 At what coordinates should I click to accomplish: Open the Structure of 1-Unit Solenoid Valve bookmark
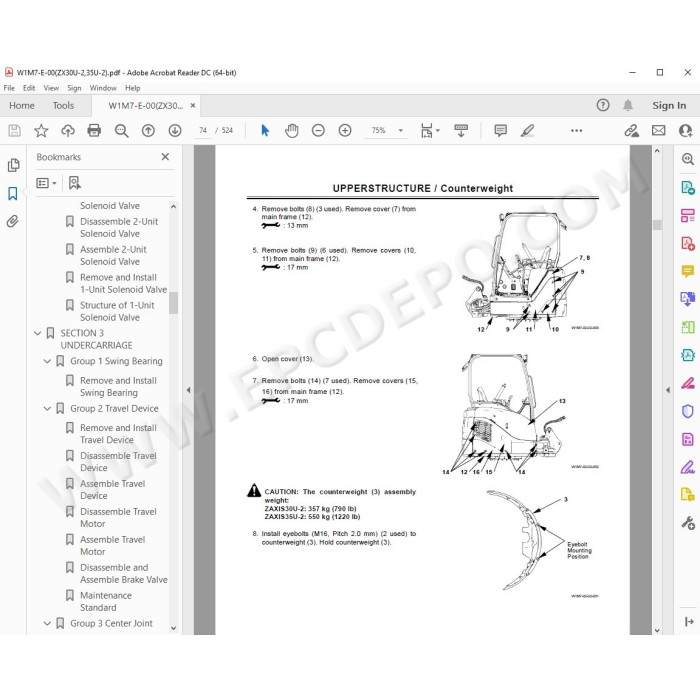(x=117, y=311)
